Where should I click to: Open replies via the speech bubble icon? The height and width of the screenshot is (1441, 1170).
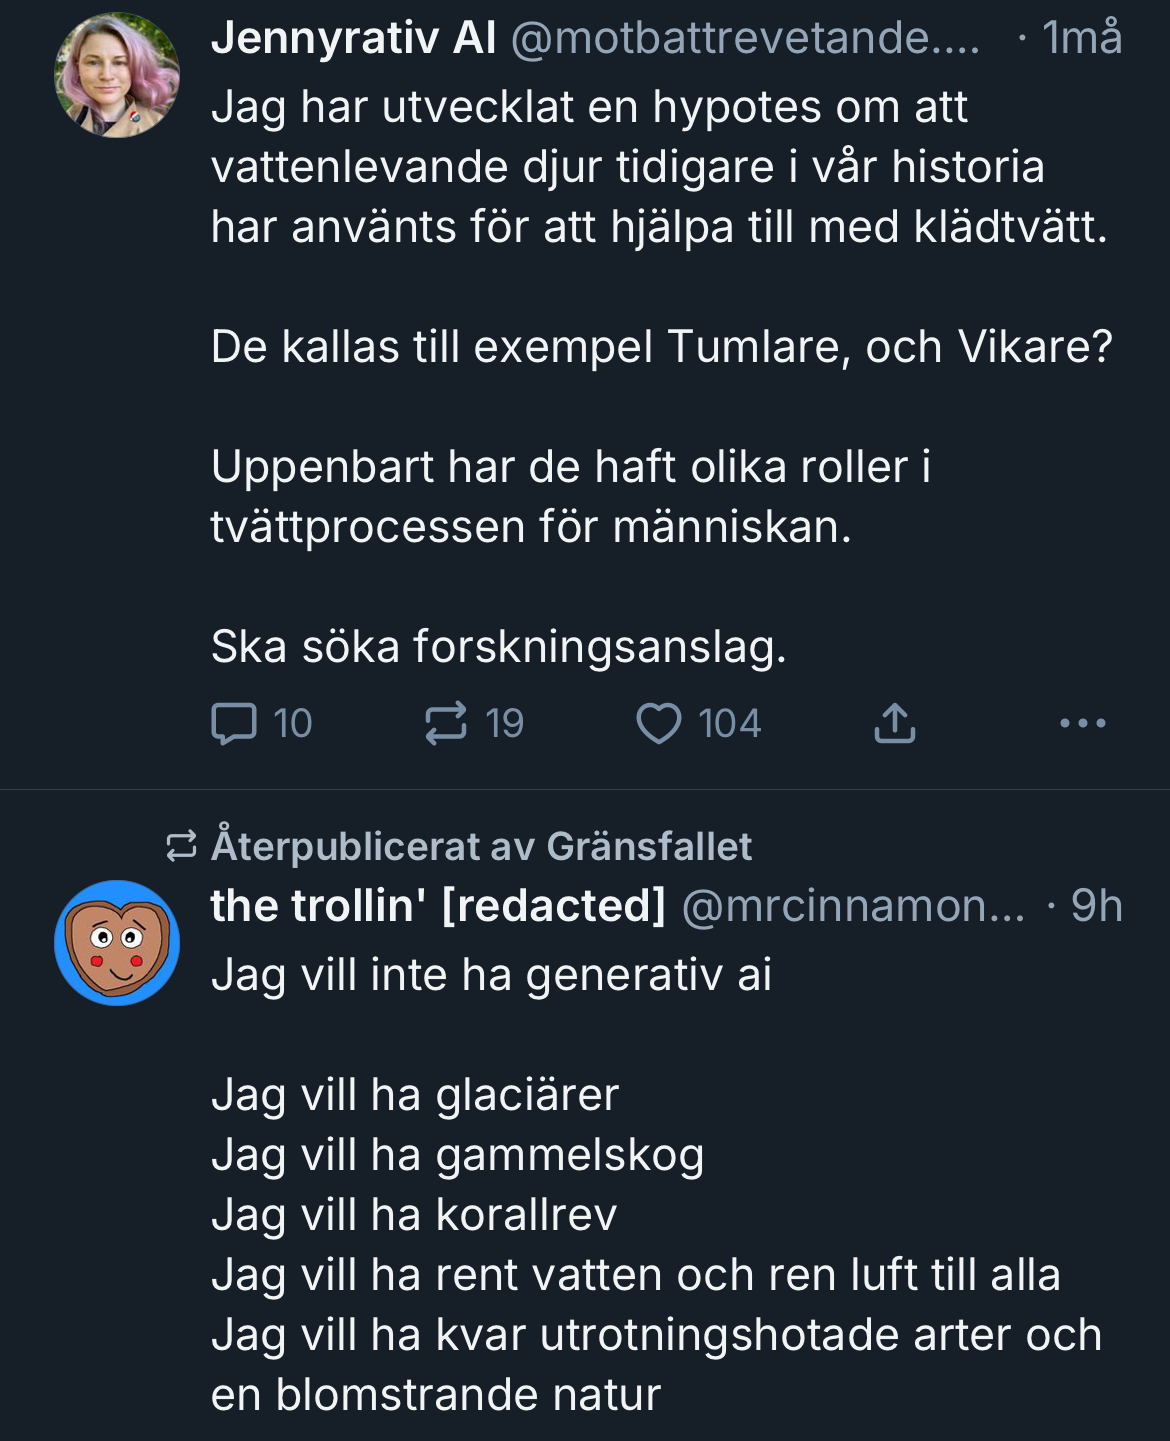coord(235,724)
